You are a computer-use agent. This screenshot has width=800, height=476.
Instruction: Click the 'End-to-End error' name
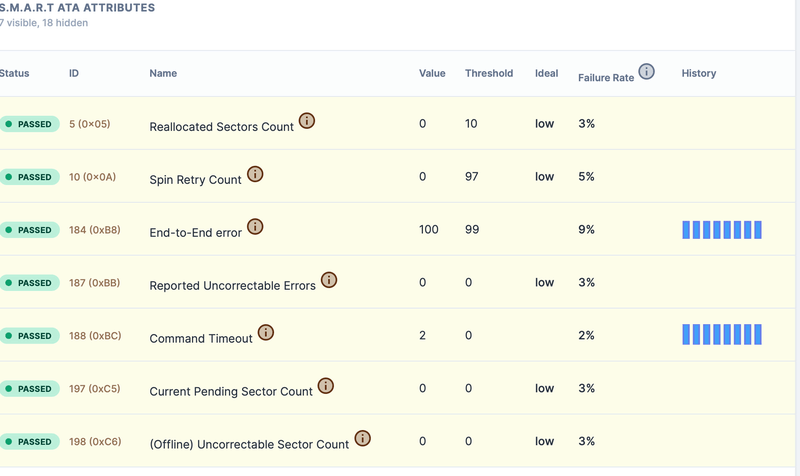click(x=195, y=233)
